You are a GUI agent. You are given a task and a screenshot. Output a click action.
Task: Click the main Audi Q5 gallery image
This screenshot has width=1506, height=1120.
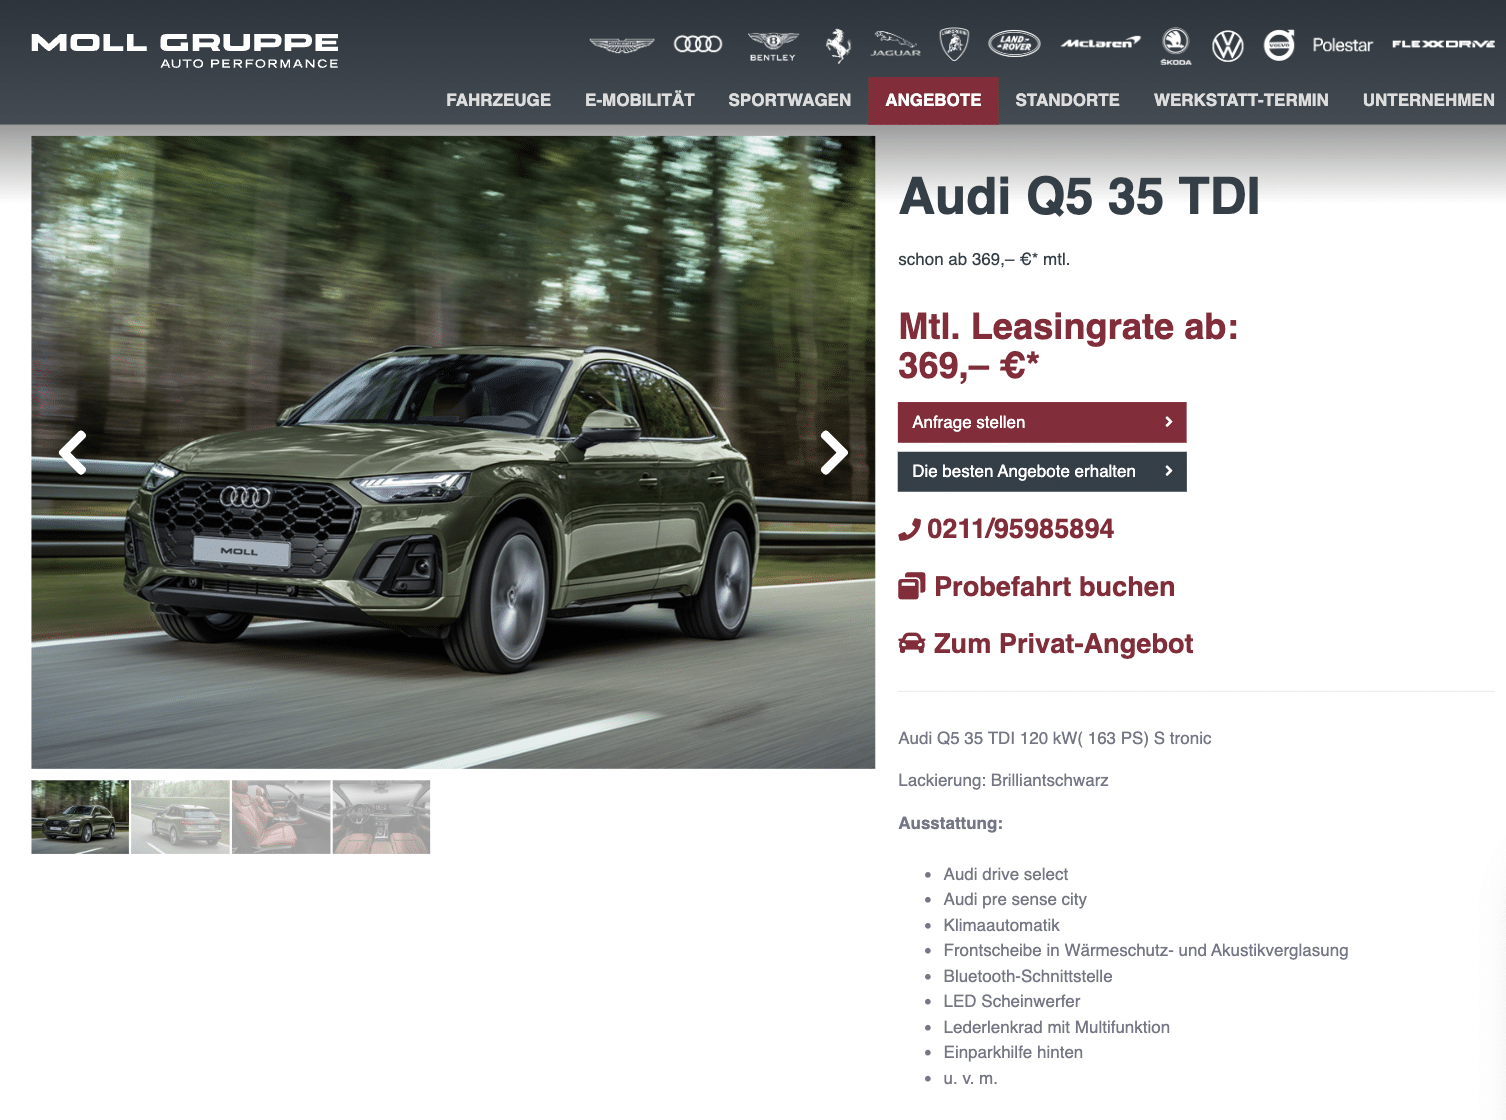[x=453, y=452]
